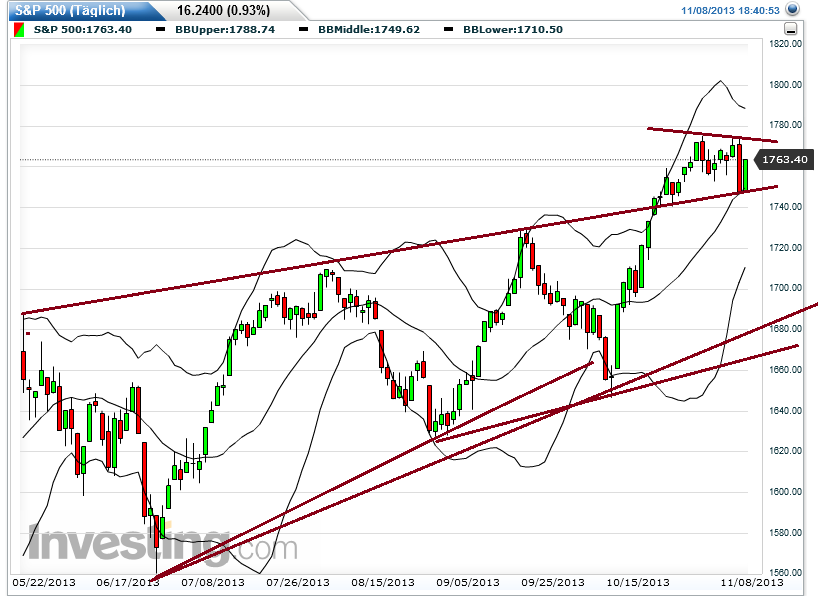Click the green/red candlestick legend icon

tap(18, 30)
